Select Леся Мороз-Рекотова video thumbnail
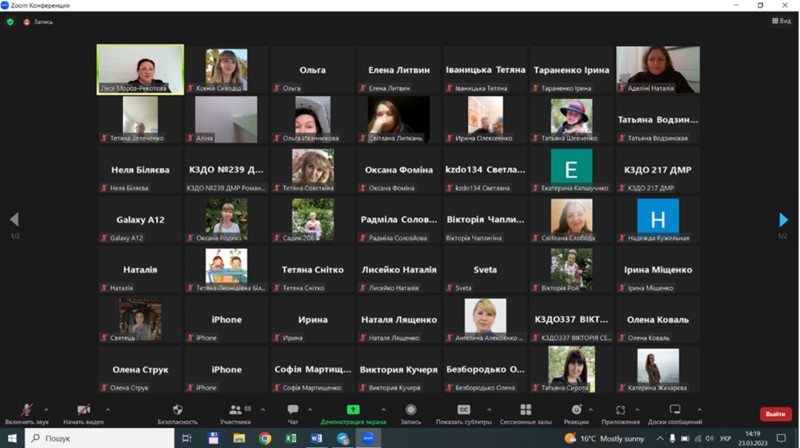800x448 pixels. click(140, 69)
